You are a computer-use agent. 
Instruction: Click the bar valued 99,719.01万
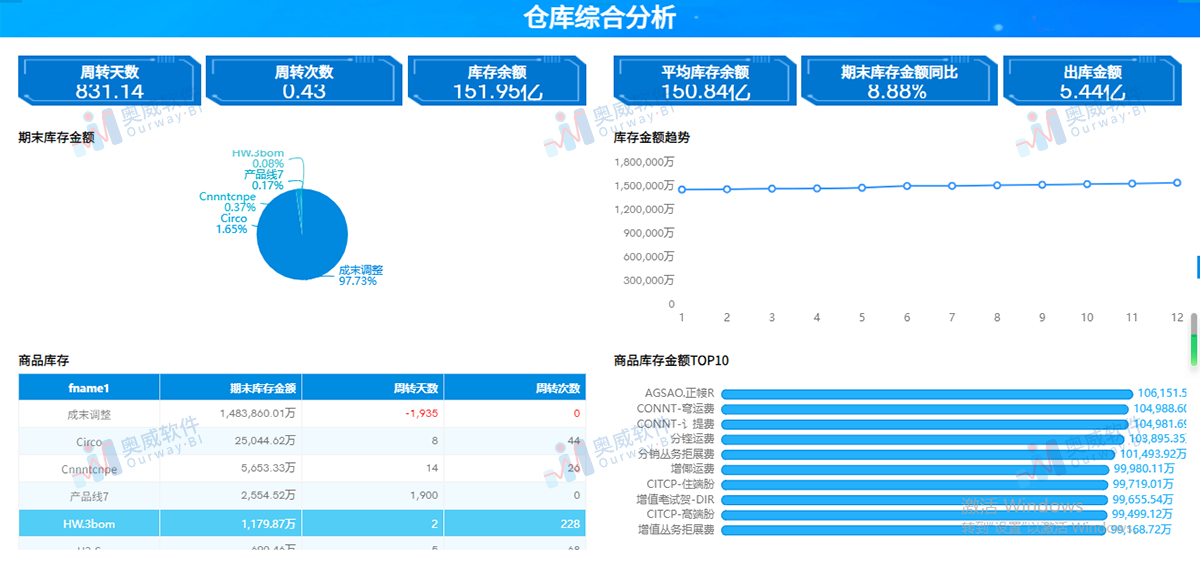[915, 484]
